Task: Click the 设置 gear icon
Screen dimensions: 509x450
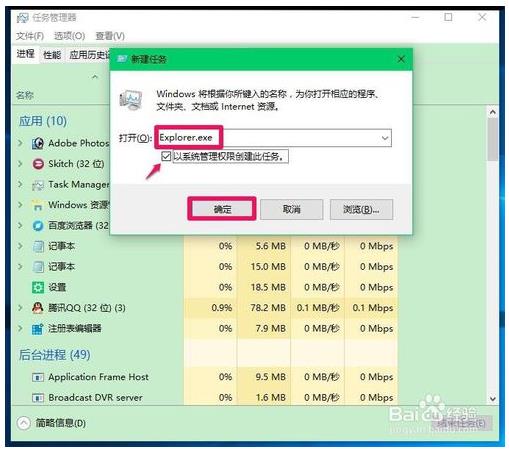Action: (x=38, y=287)
